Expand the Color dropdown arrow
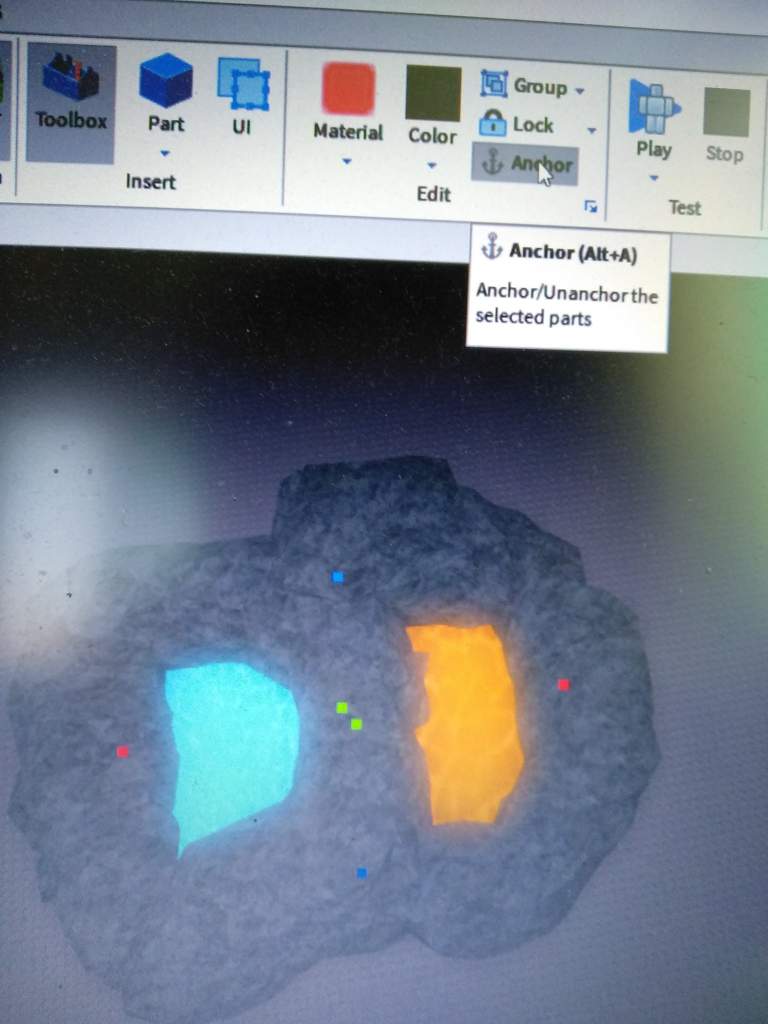 click(432, 166)
